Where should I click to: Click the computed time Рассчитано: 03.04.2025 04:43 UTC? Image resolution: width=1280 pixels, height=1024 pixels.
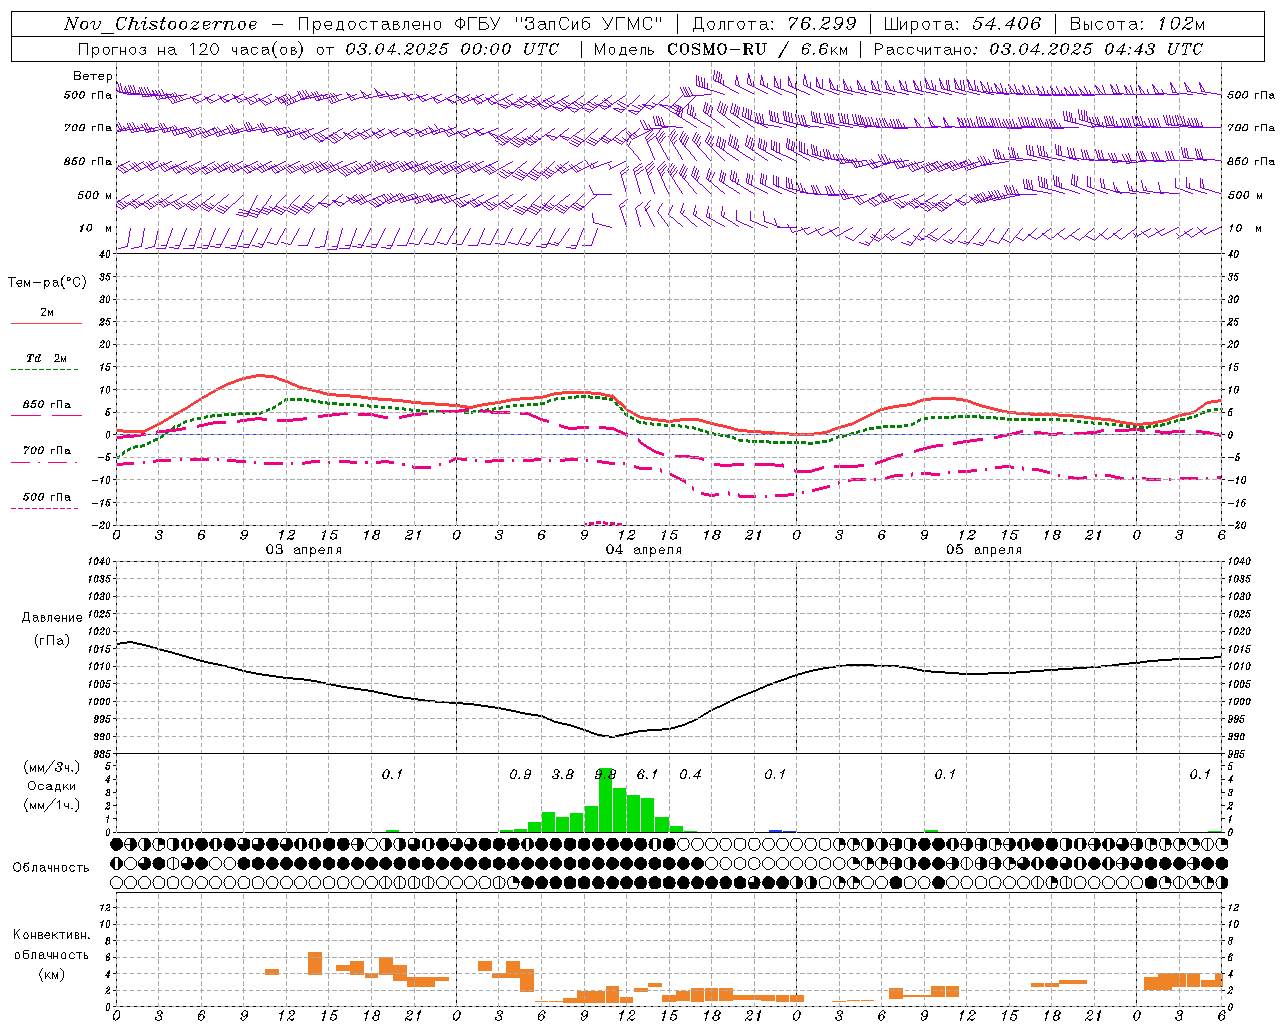1037,49
